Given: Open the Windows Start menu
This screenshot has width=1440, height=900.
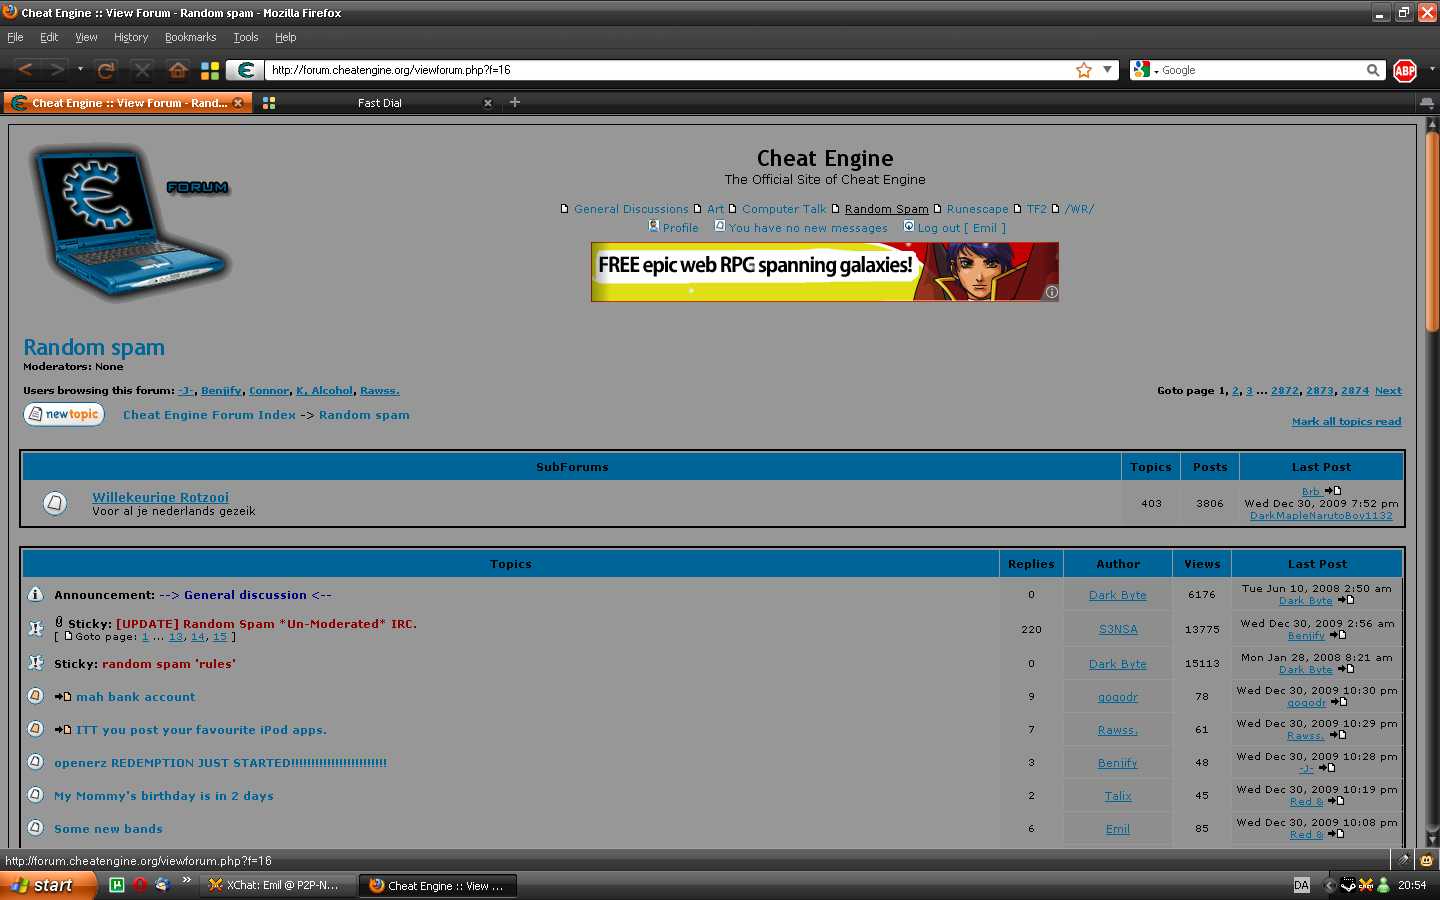Looking at the screenshot, I should pos(48,885).
